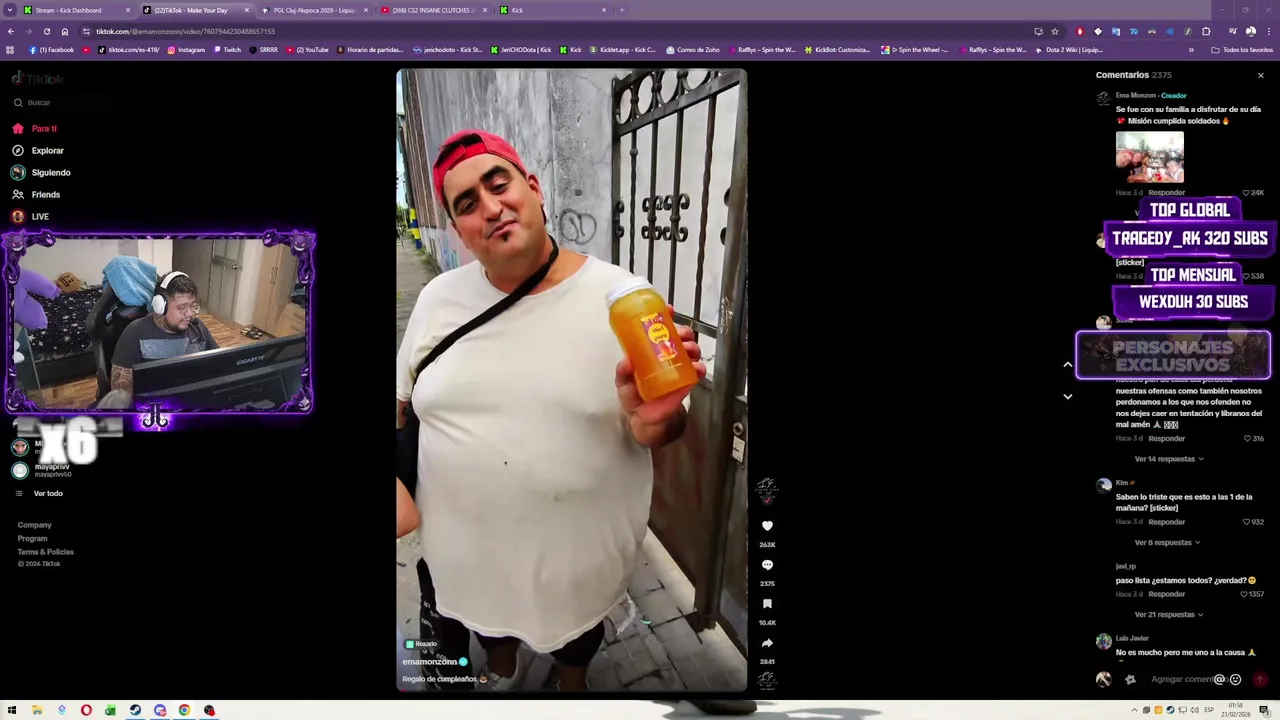Image resolution: width=1280 pixels, height=720 pixels.
Task: Open the browser home page icon
Action: click(x=65, y=31)
